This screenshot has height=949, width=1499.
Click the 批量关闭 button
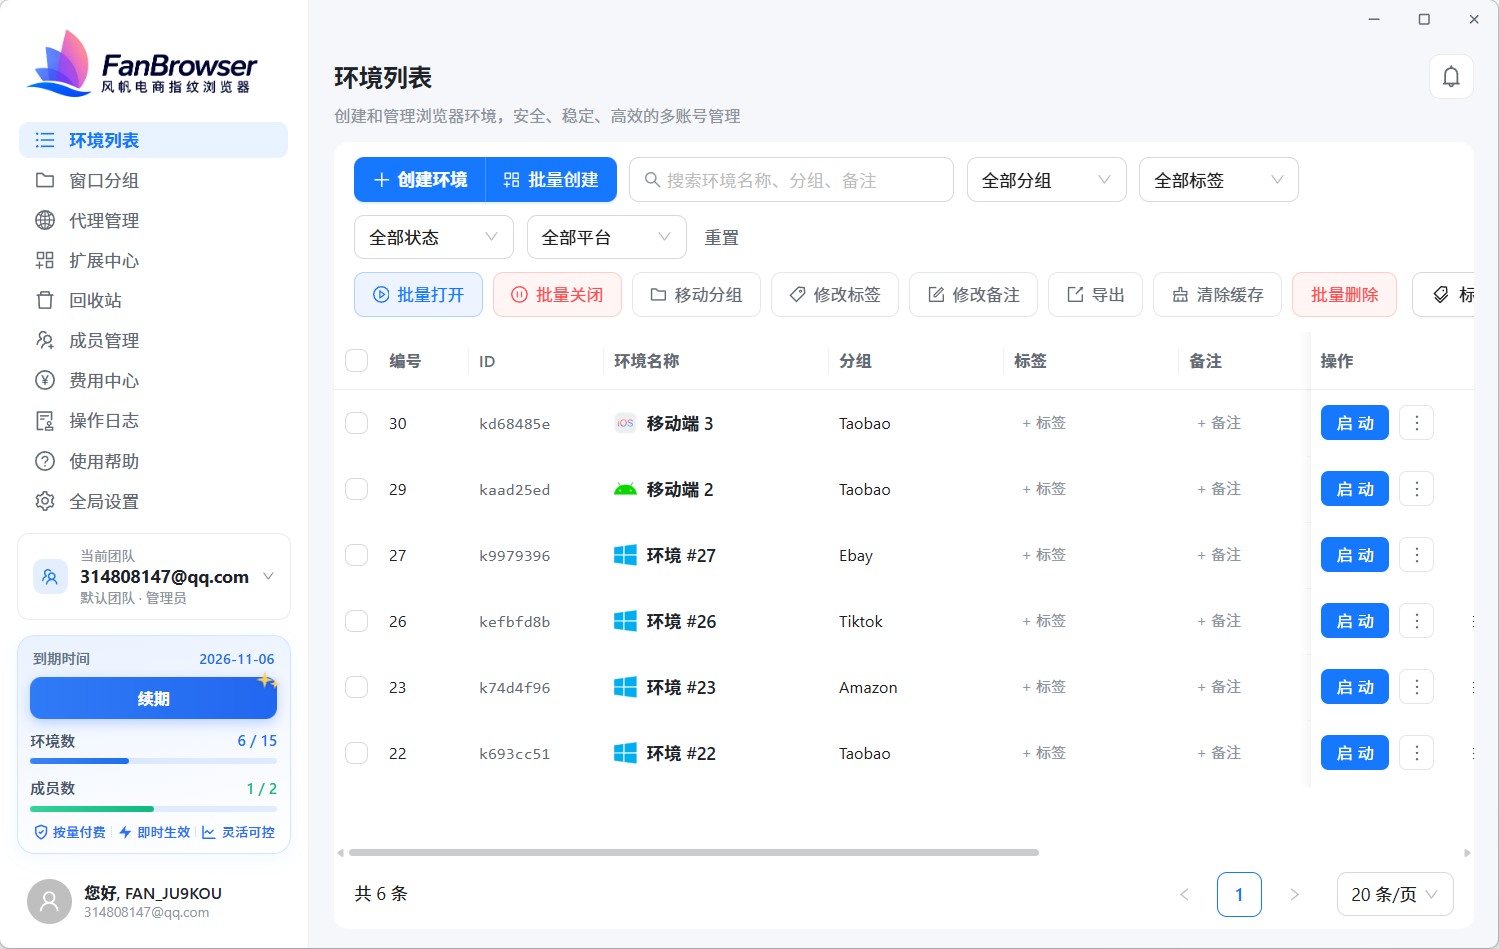pyautogui.click(x=557, y=295)
